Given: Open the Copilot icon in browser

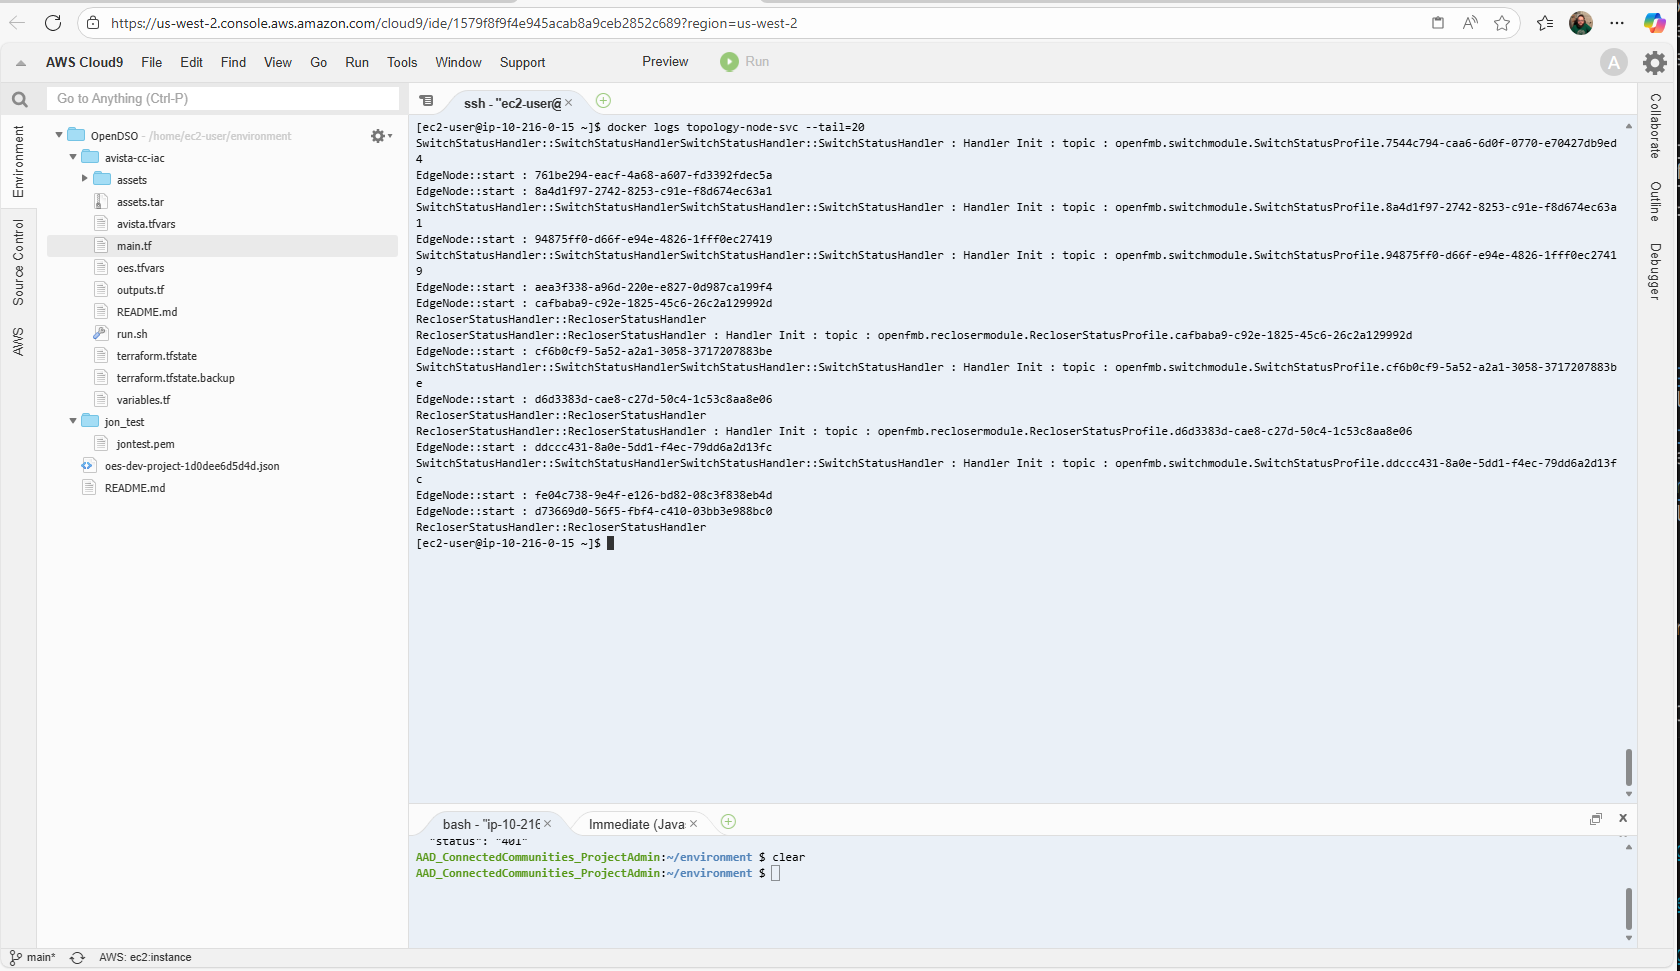Looking at the screenshot, I should click(x=1655, y=23).
